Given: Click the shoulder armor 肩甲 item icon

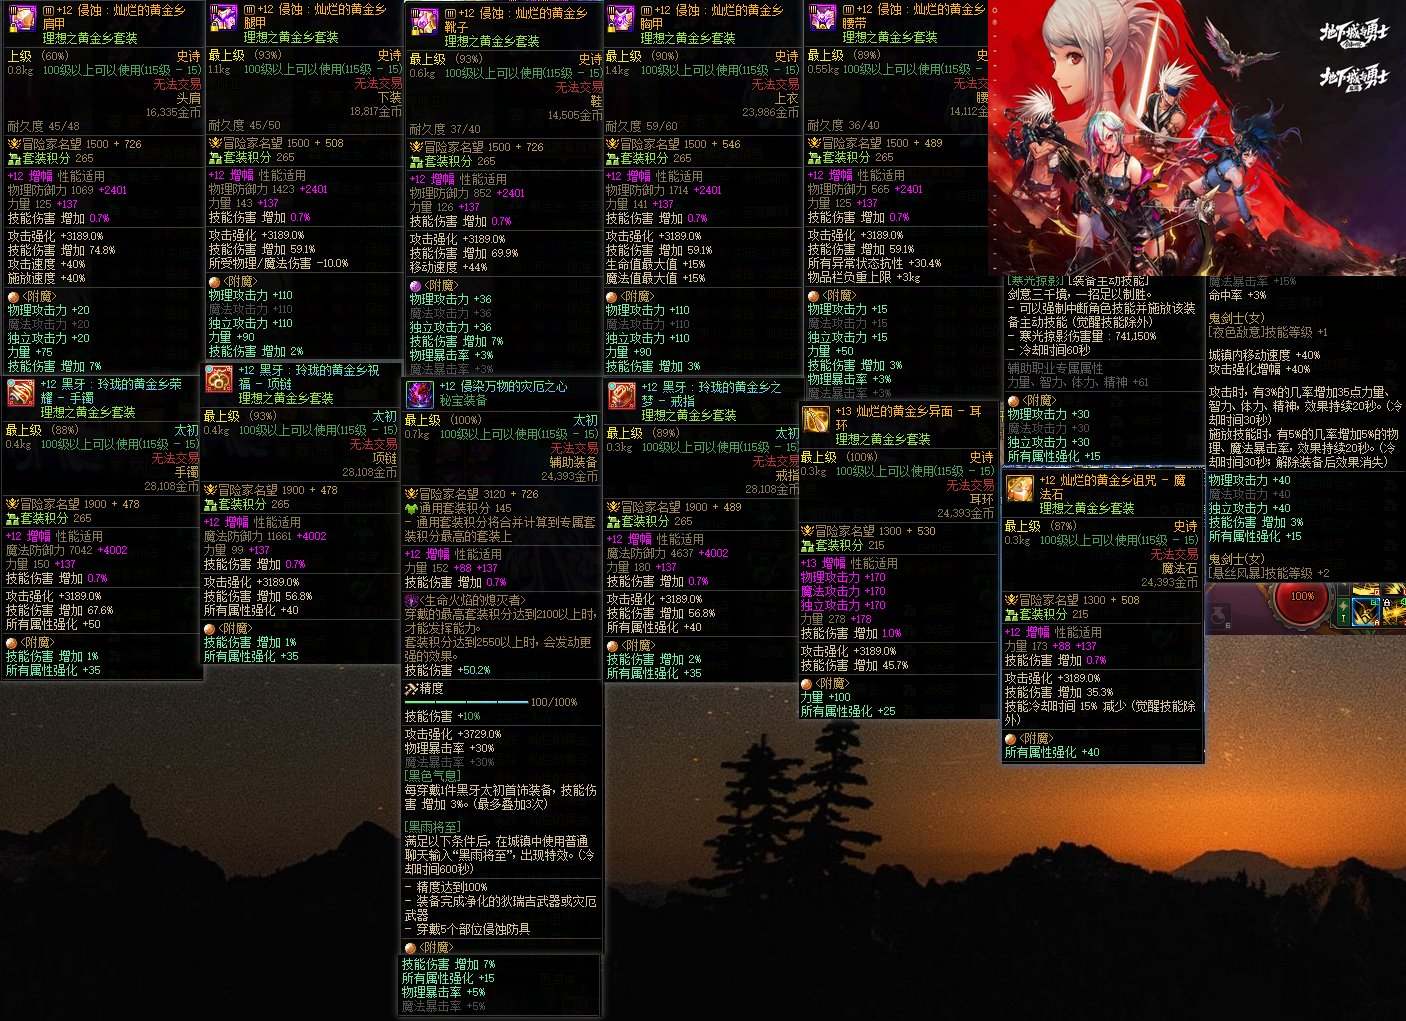Looking at the screenshot, I should tap(21, 18).
